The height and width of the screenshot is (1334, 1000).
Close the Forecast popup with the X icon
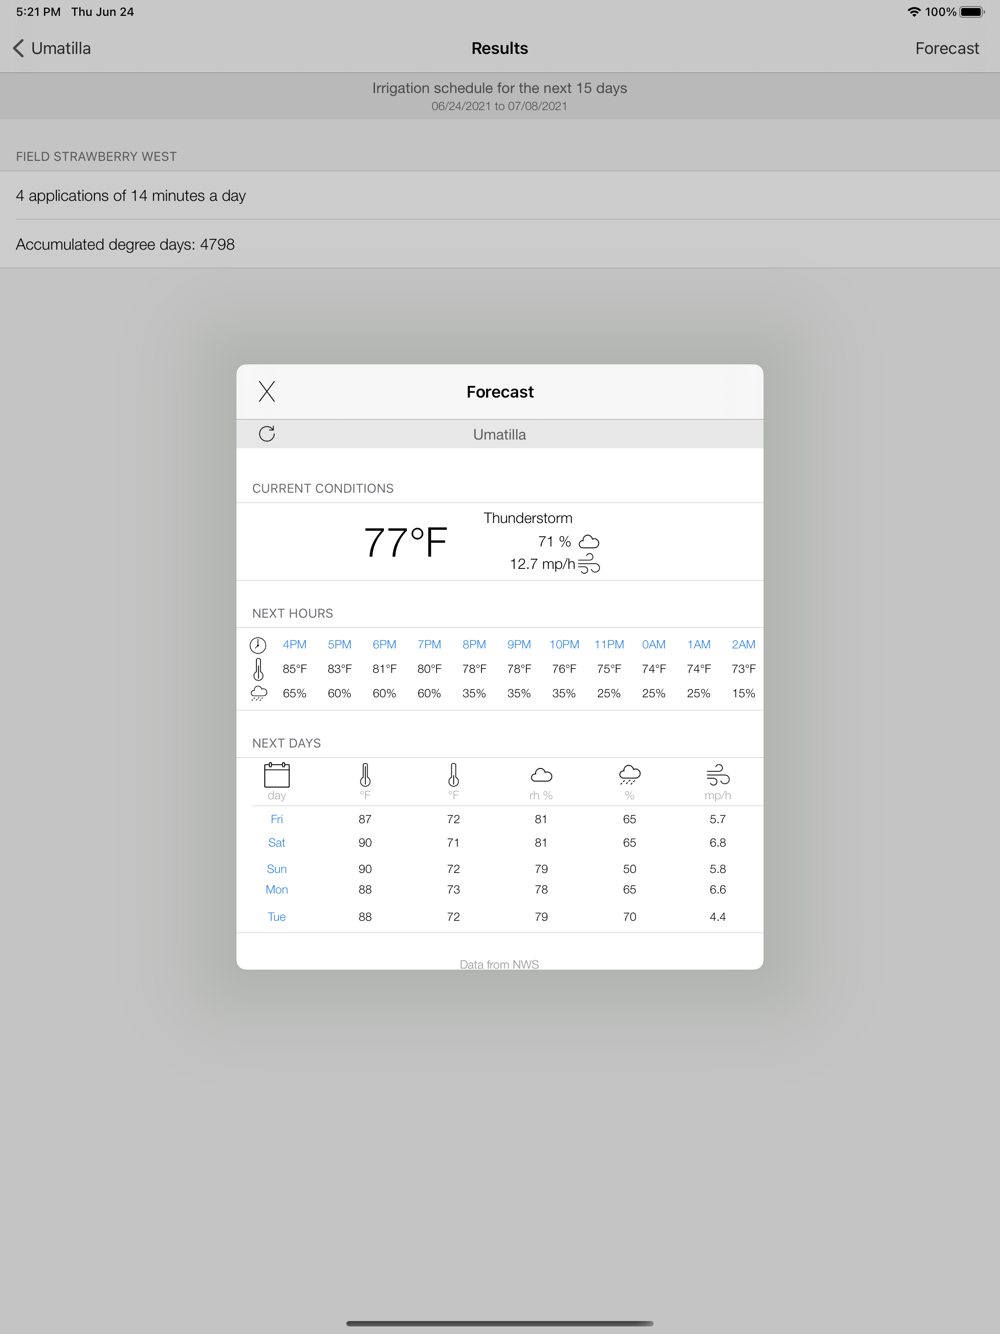[267, 392]
